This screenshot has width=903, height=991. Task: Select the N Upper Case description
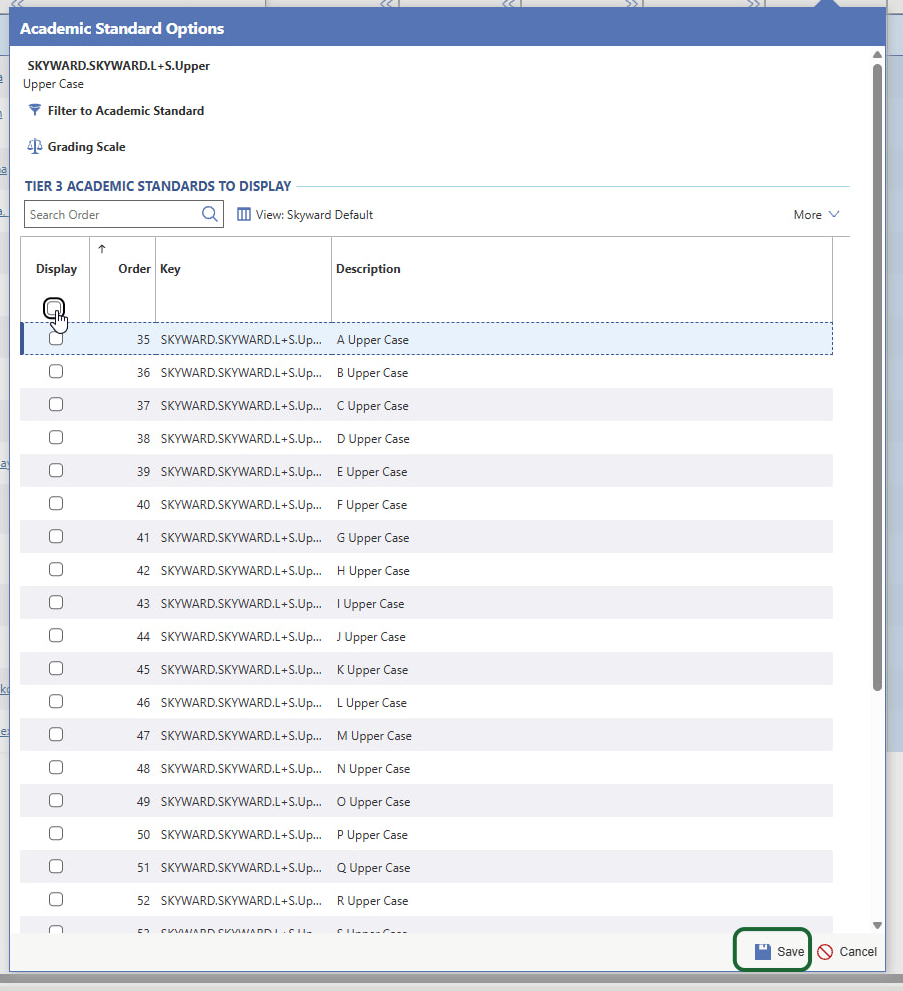[373, 769]
